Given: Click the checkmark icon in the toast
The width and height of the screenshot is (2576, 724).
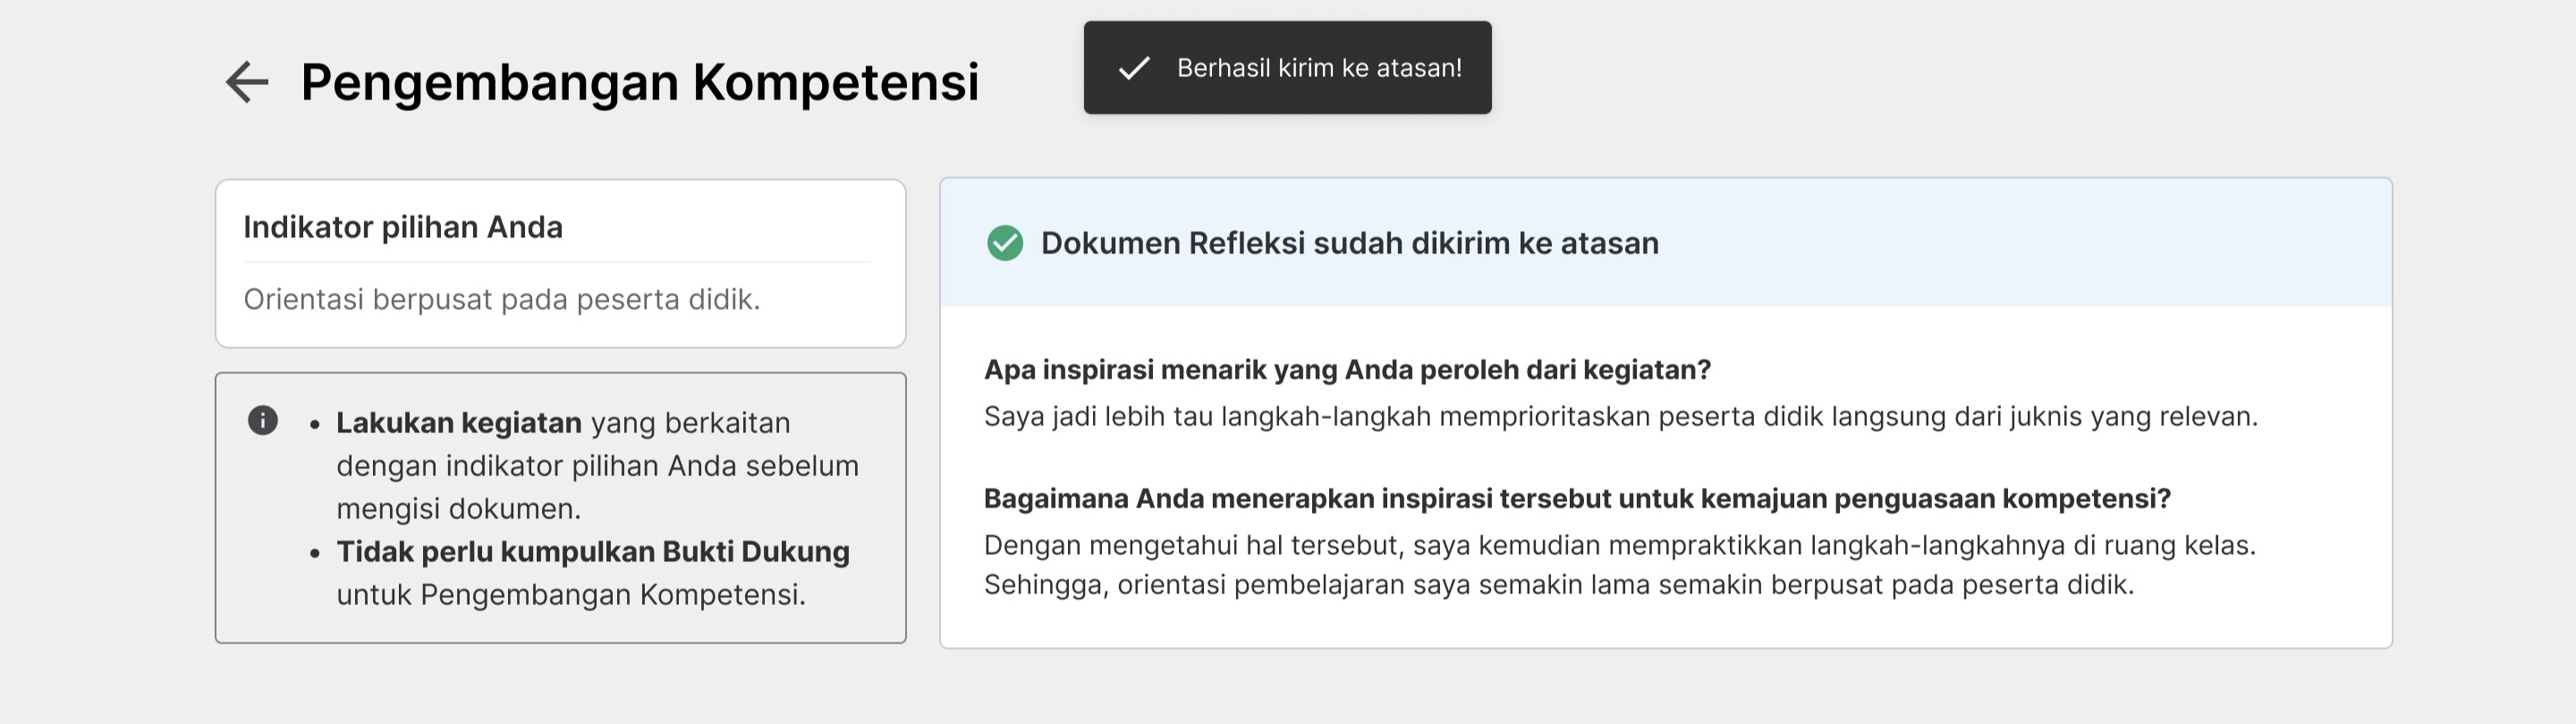Looking at the screenshot, I should 1134,68.
